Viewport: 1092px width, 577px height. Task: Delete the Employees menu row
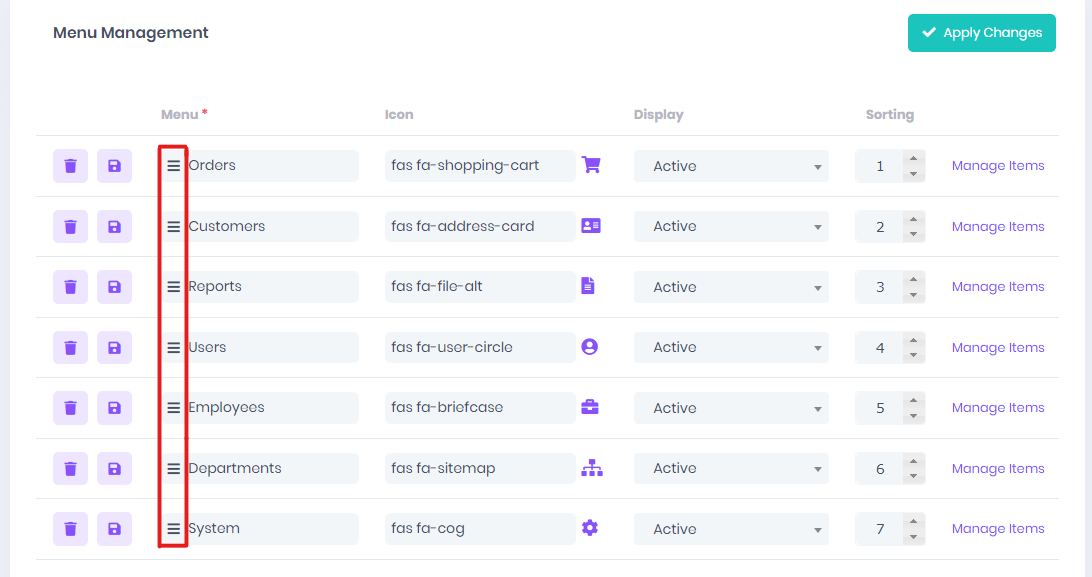pyautogui.click(x=70, y=408)
